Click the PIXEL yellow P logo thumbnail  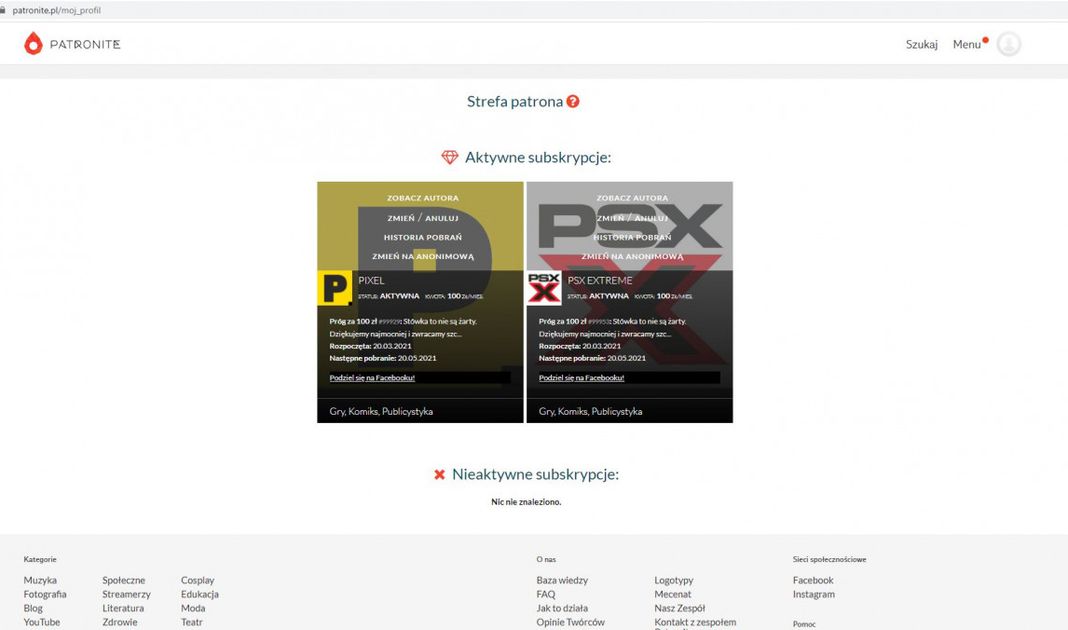coord(335,288)
